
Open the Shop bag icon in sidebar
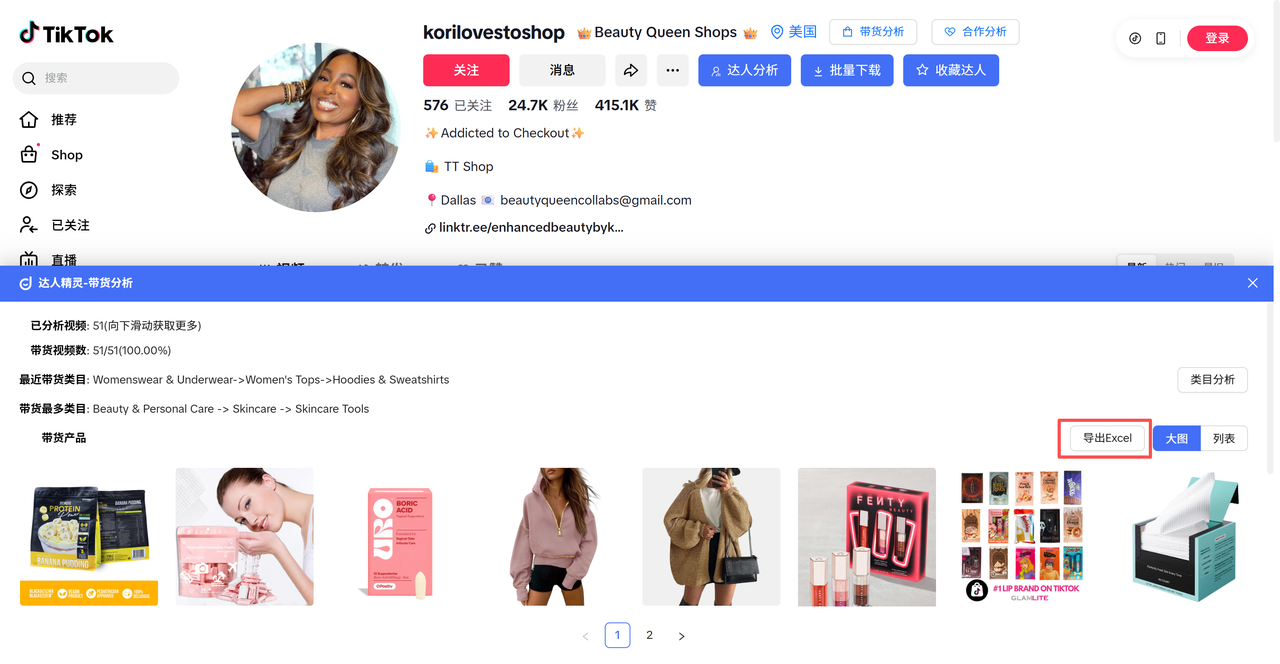[30, 155]
